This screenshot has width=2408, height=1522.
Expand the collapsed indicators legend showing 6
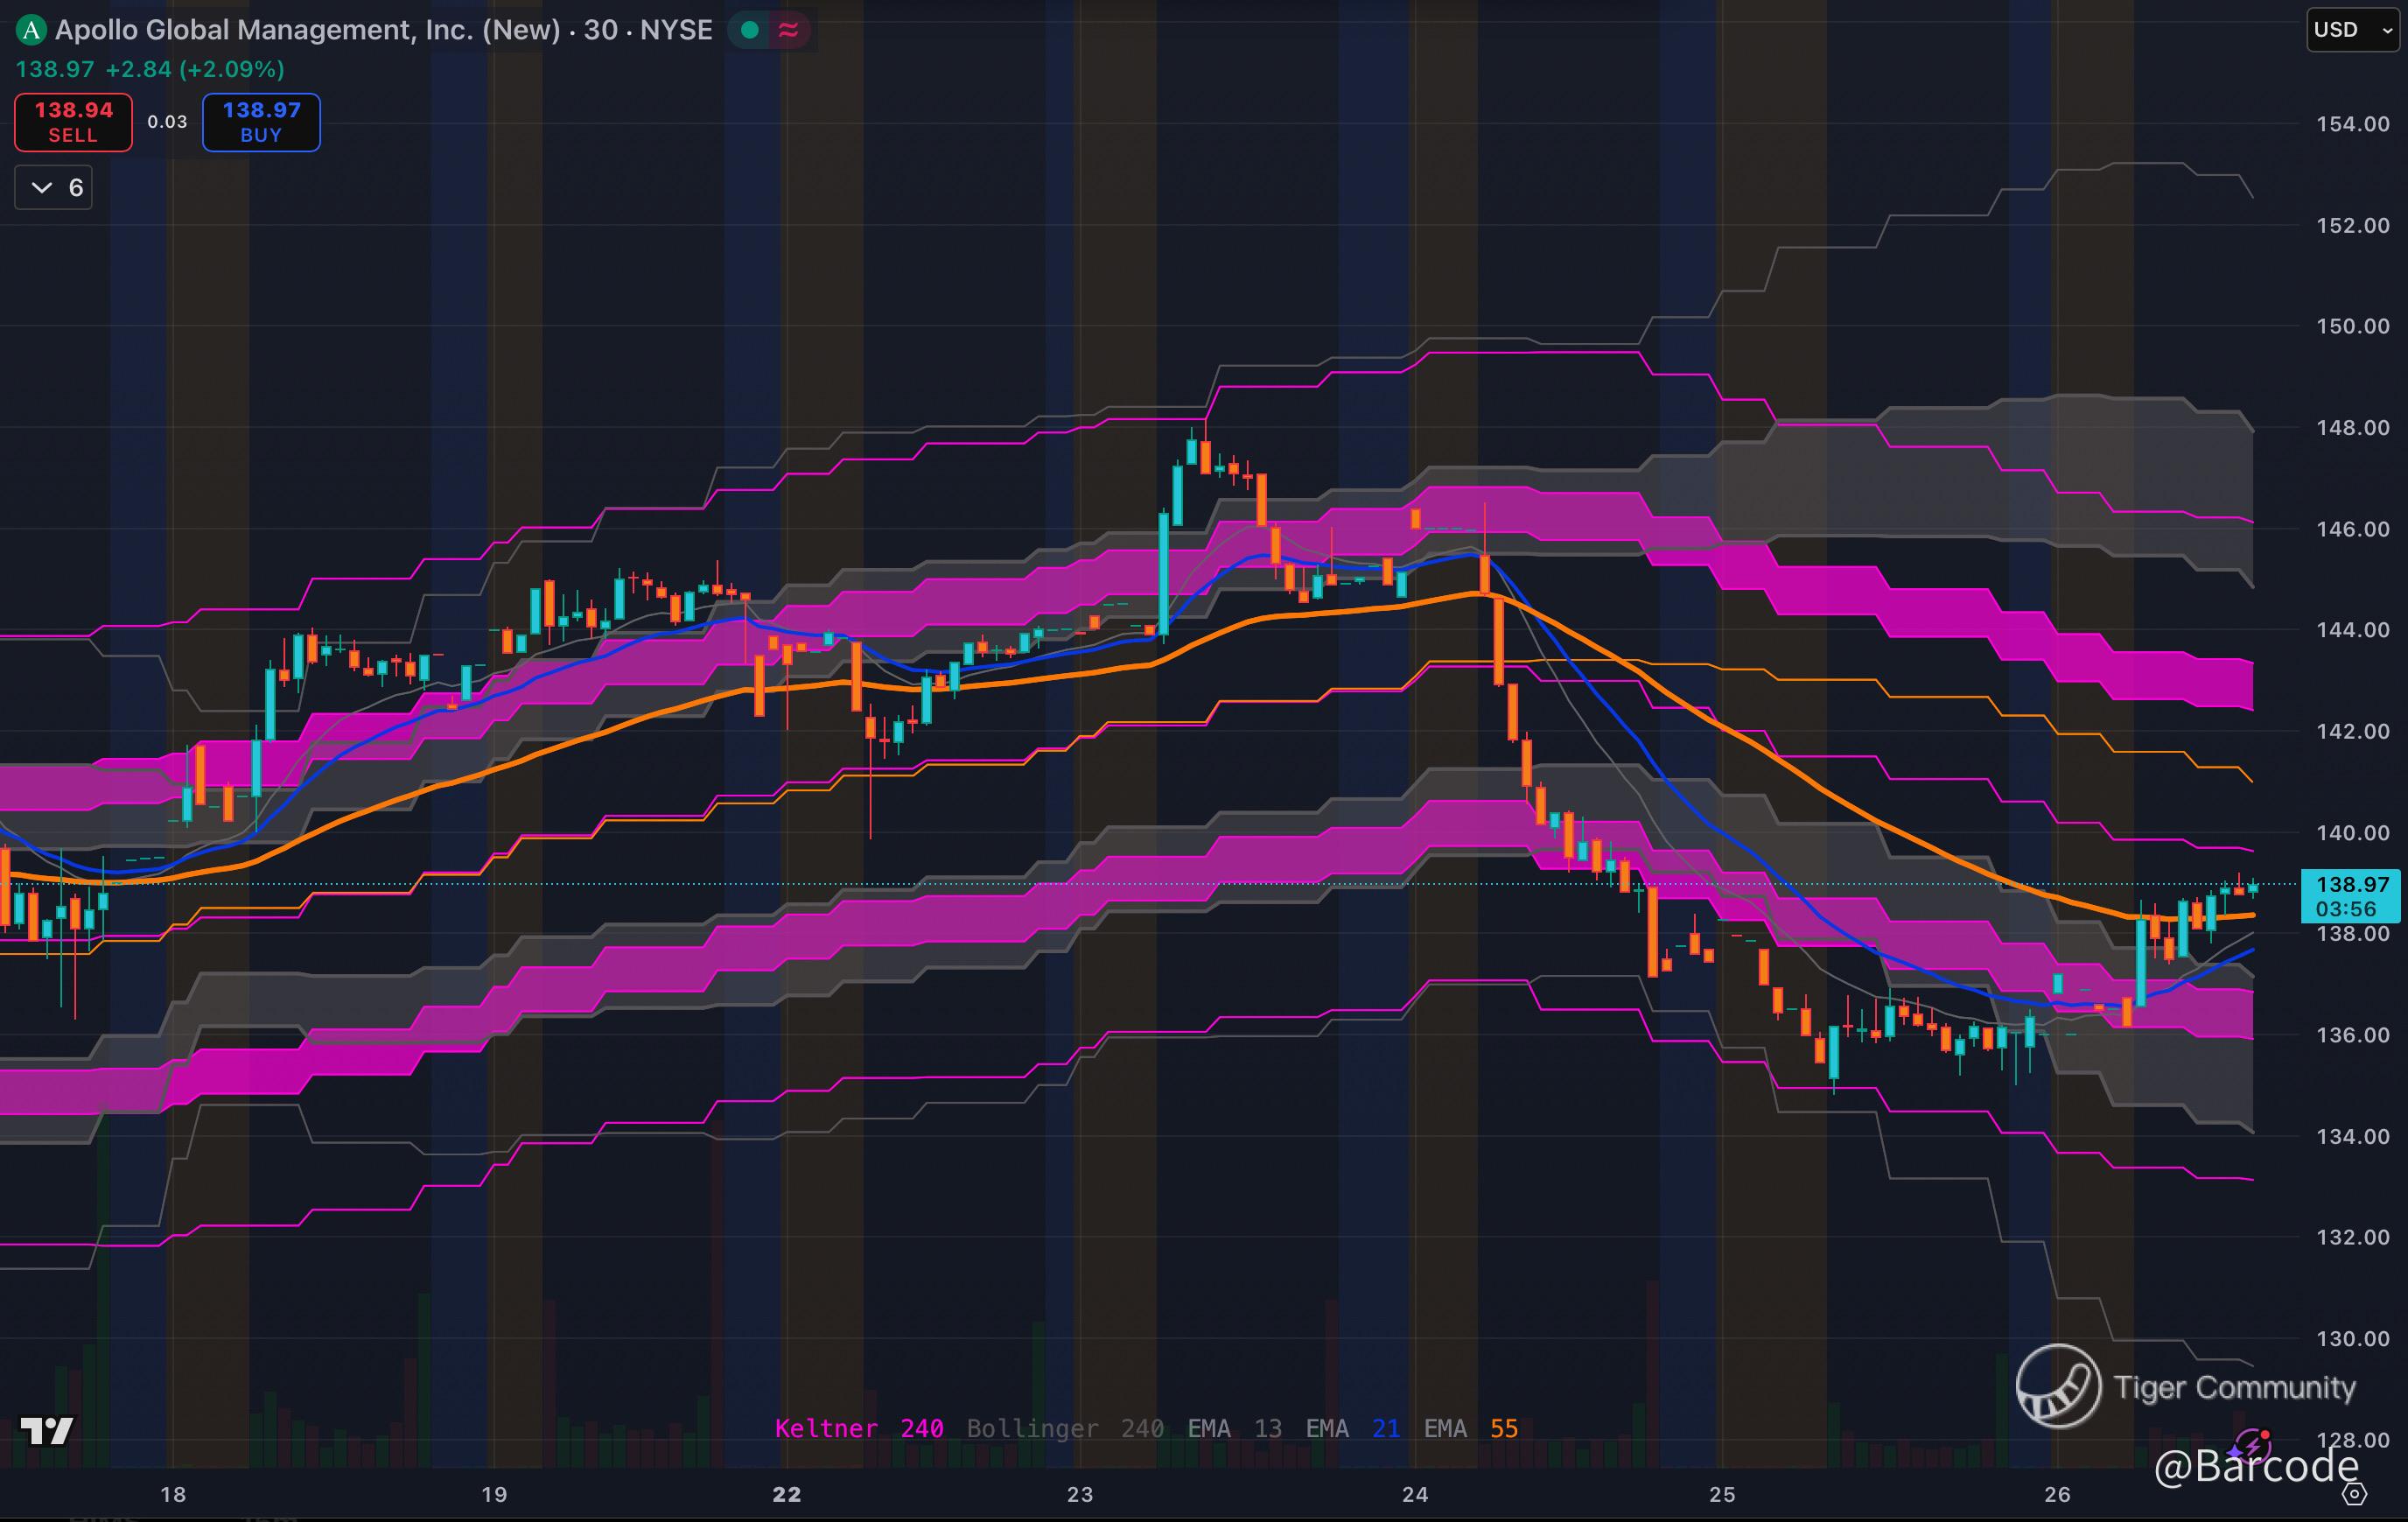(54, 188)
